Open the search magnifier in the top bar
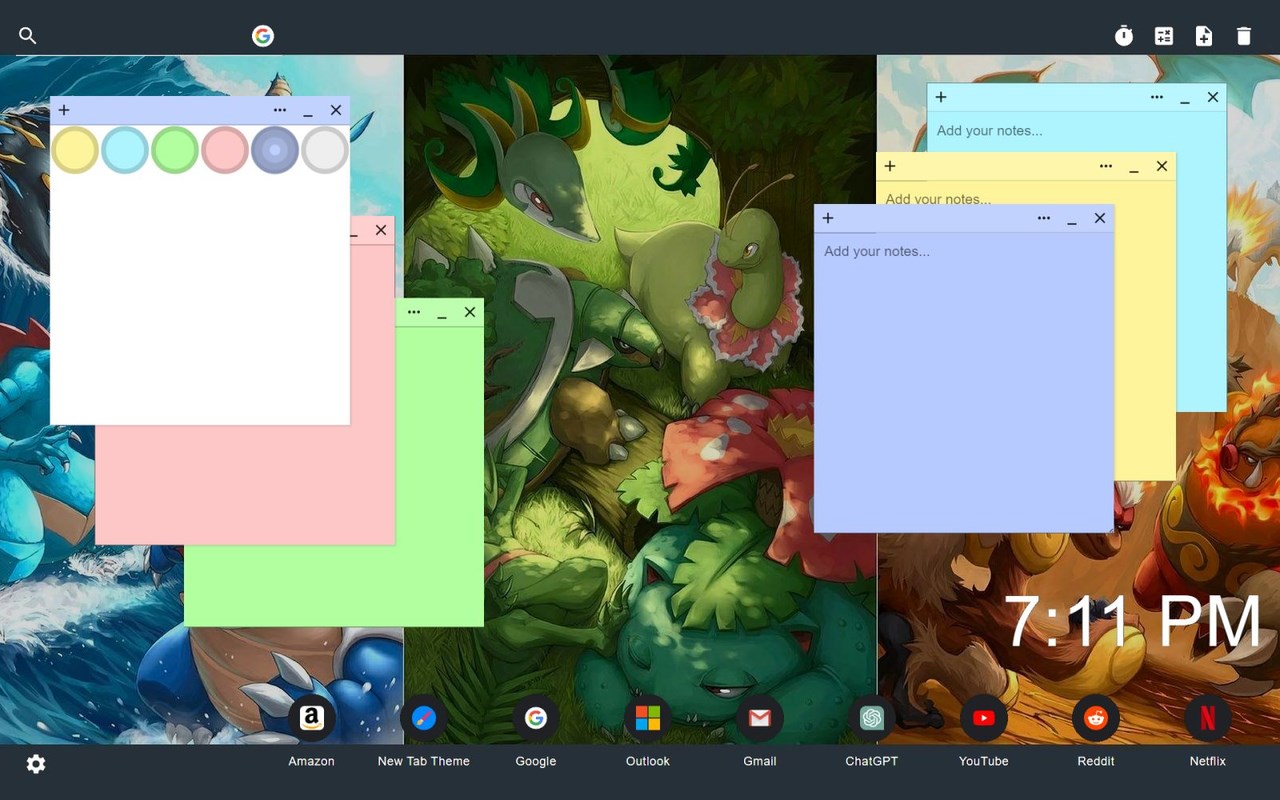The image size is (1280, 800). coord(28,36)
